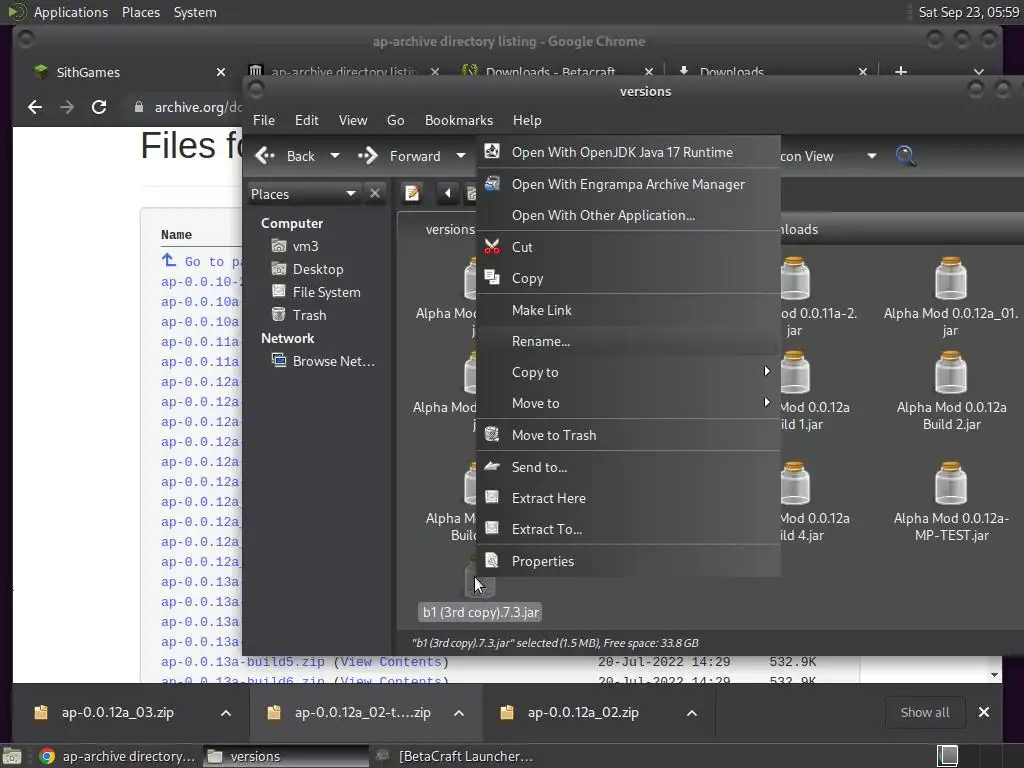Open ap-0.0.13a-build5.zip link
This screenshot has height=768, width=1024.
click(242, 662)
